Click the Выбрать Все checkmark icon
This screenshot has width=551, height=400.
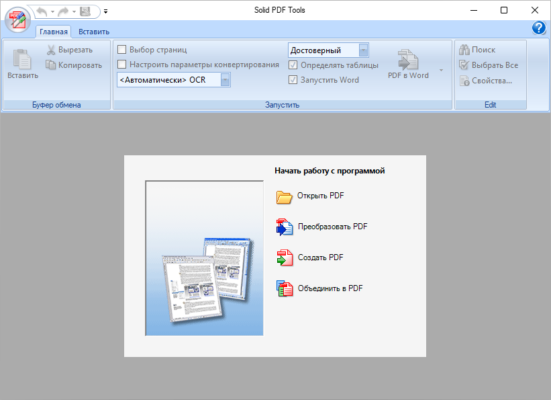click(464, 65)
